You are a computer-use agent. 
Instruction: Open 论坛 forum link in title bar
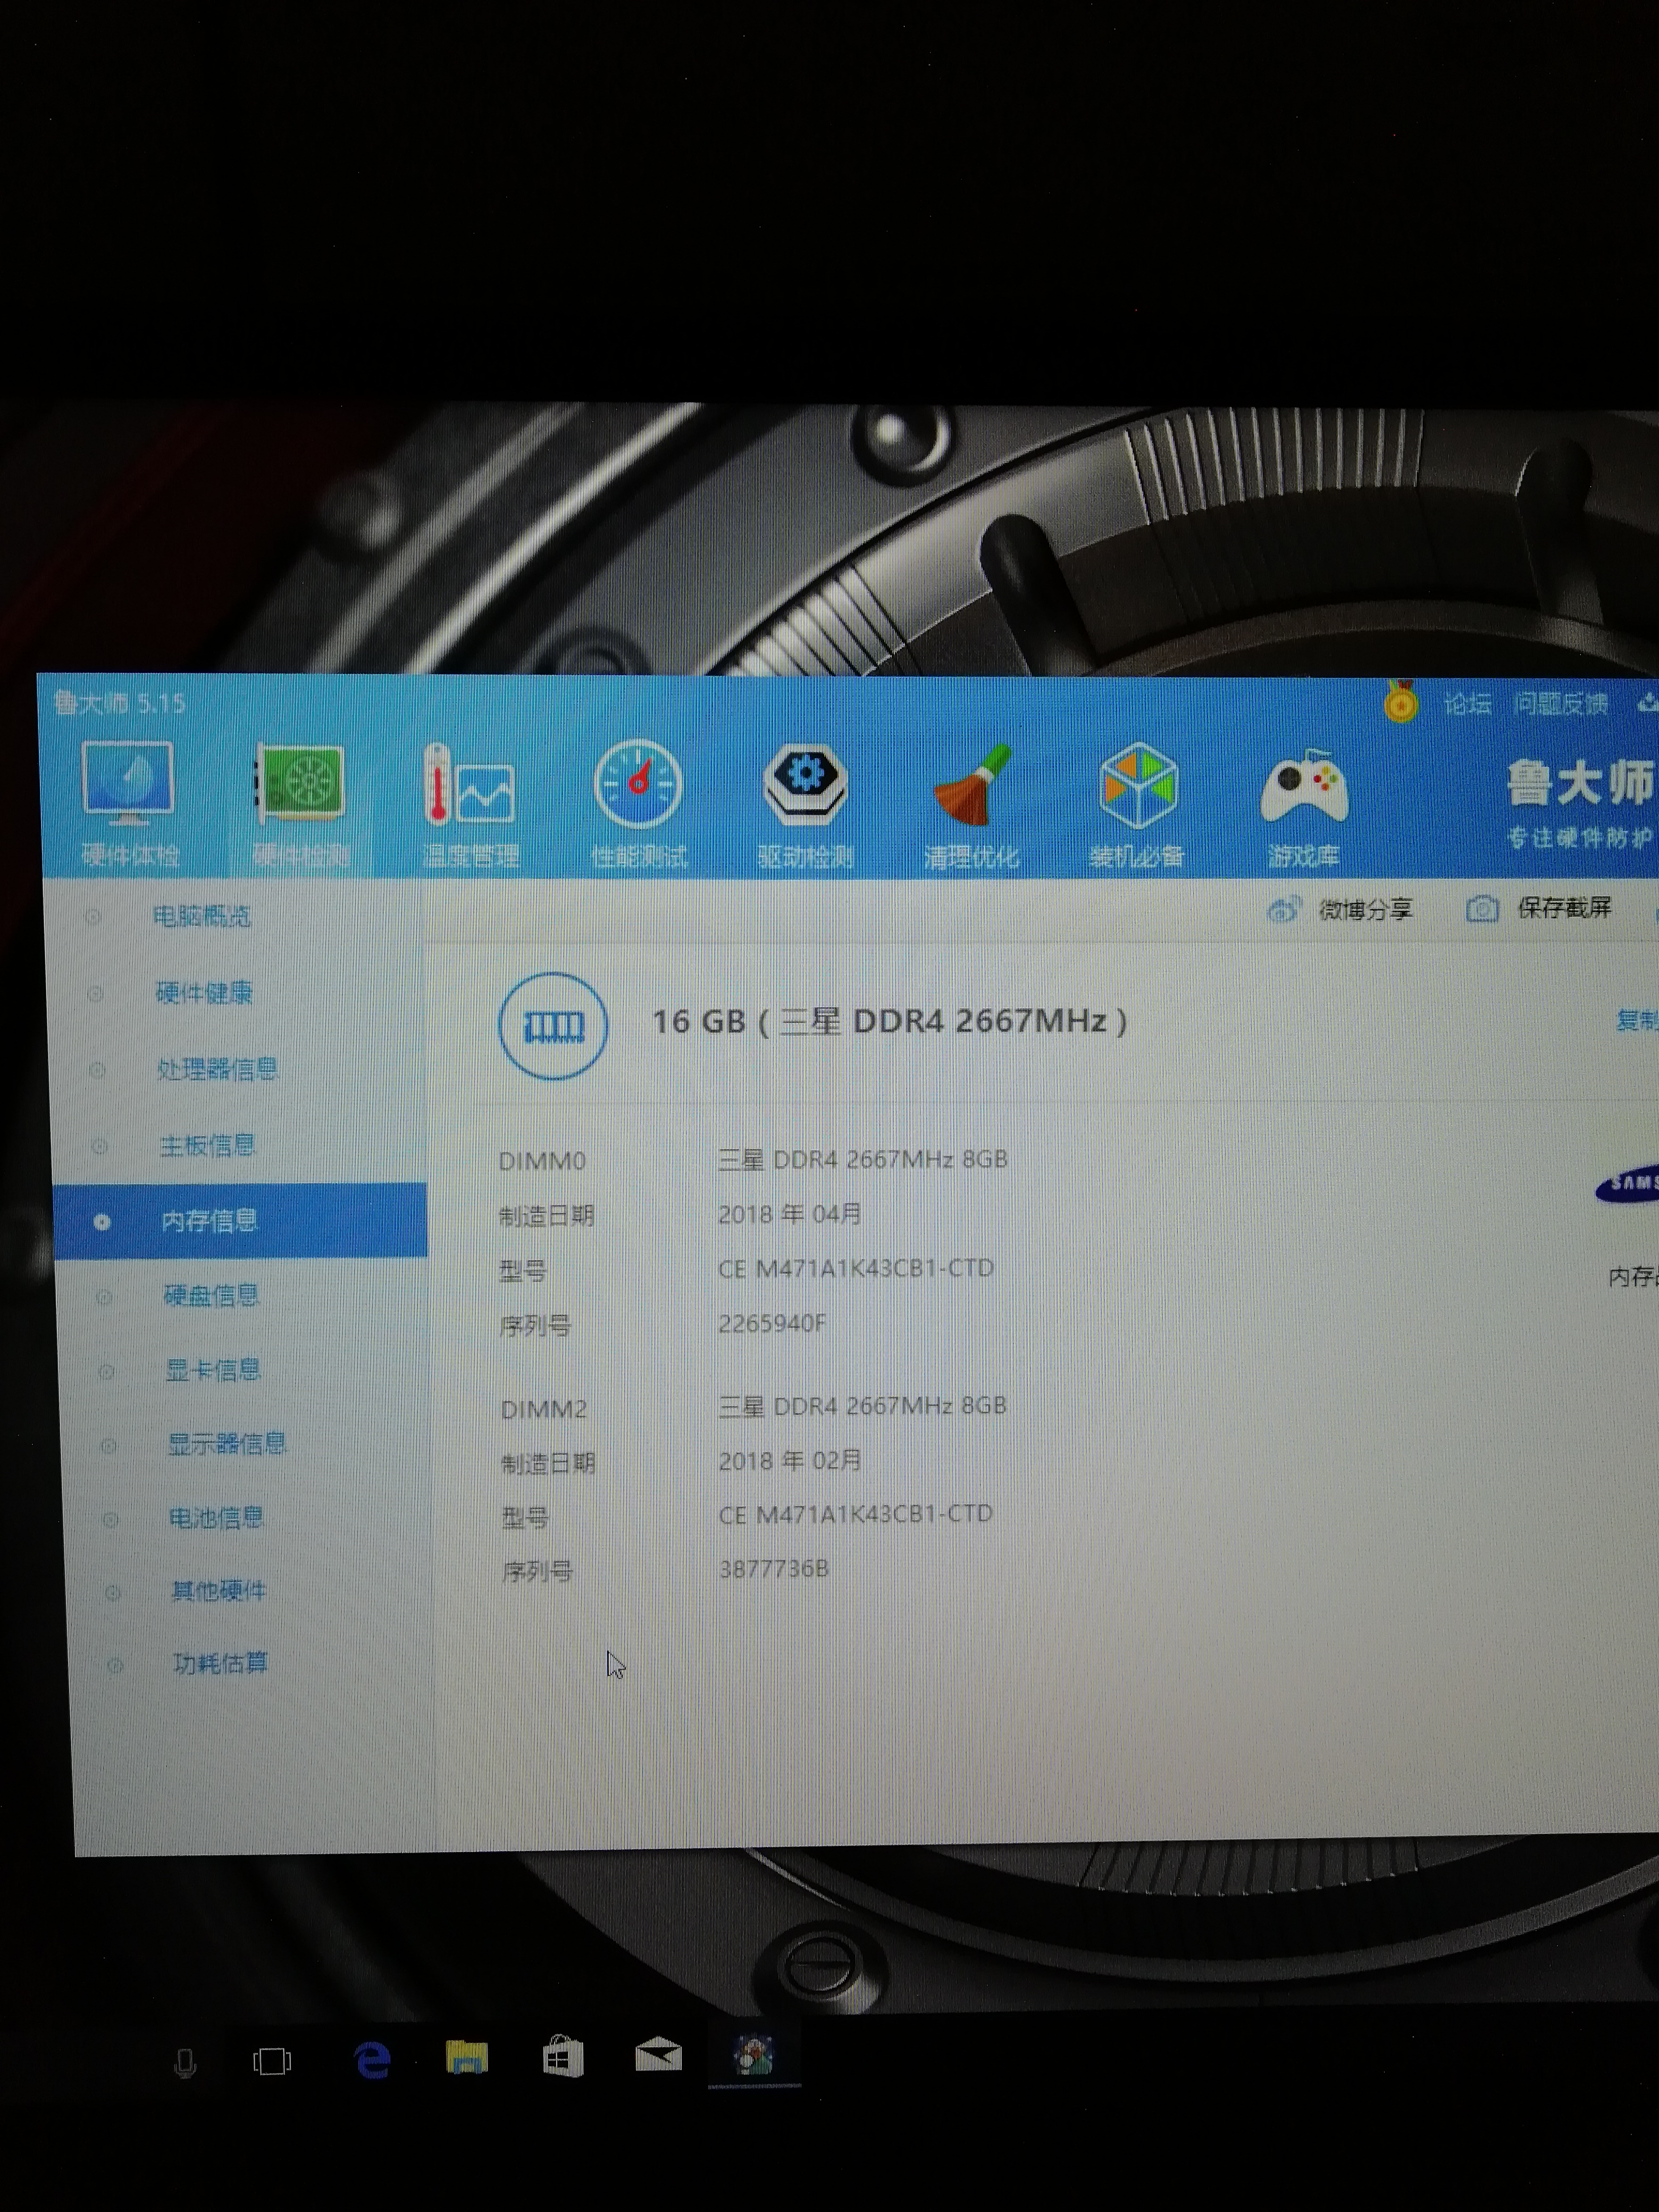[x=1467, y=704]
